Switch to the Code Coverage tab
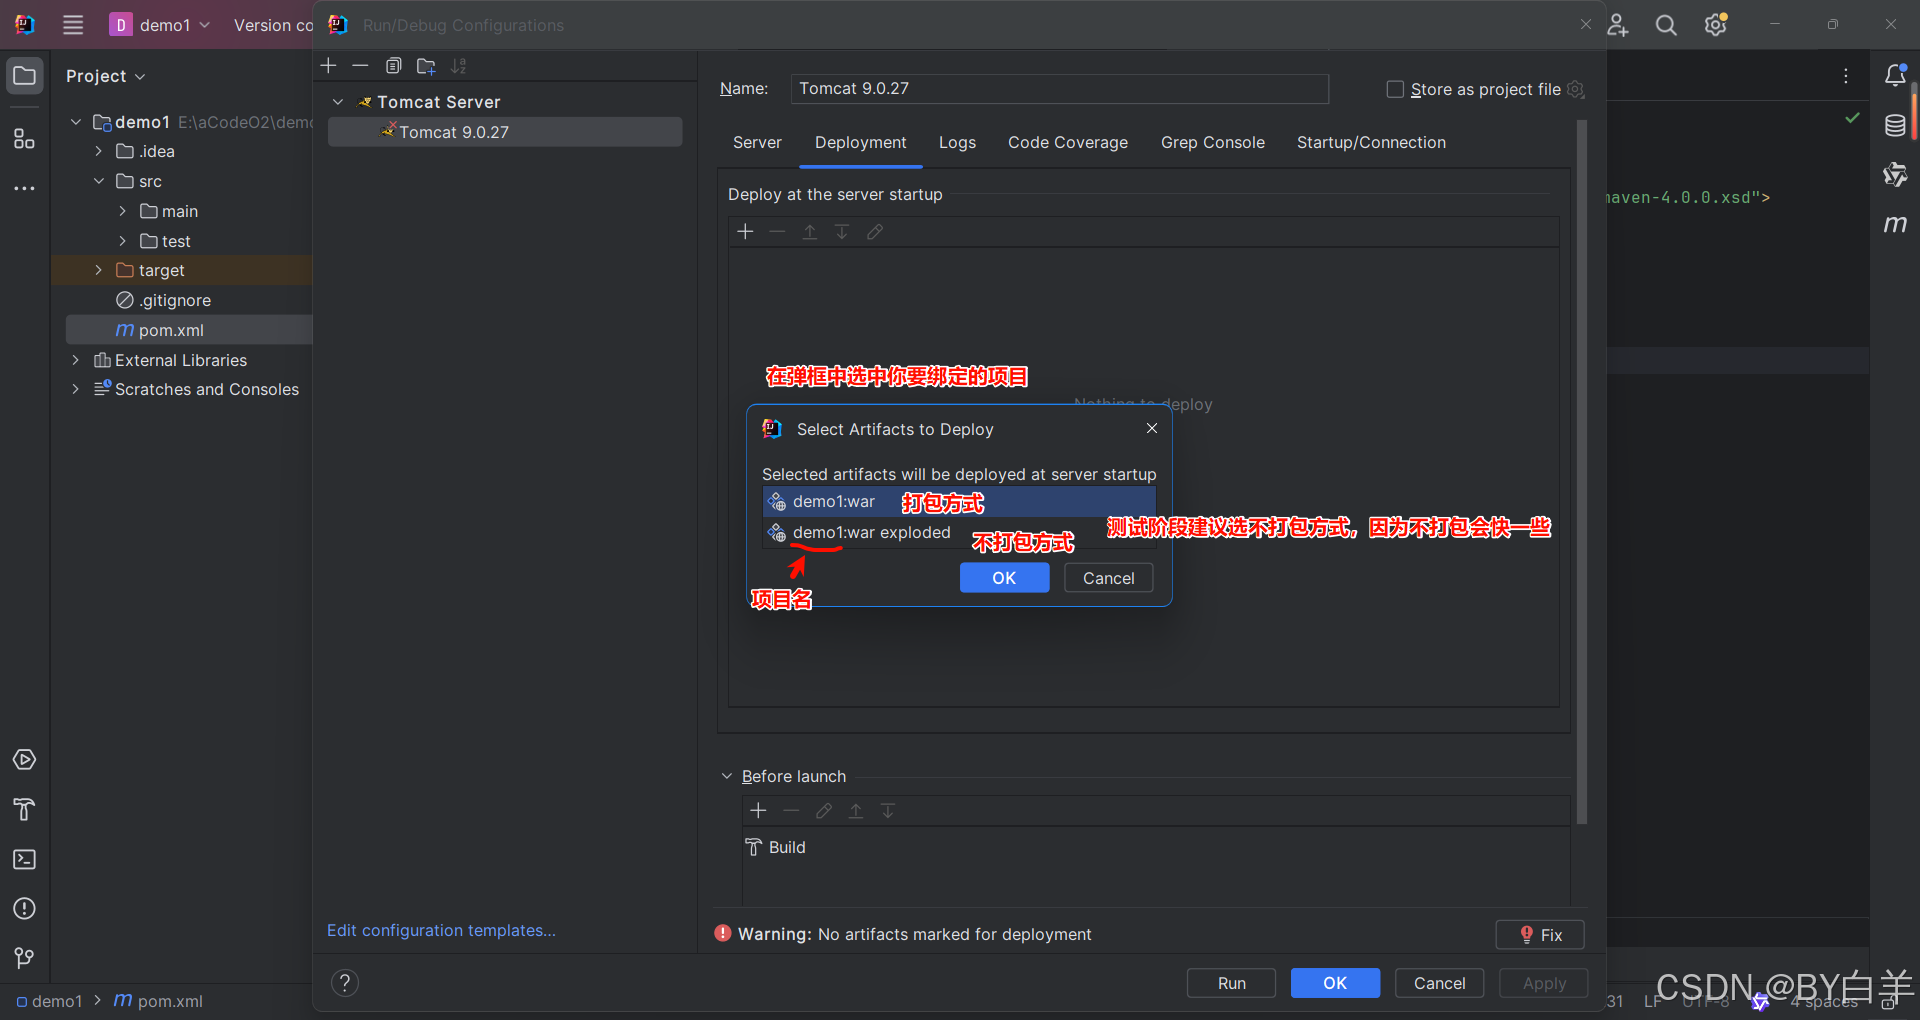 tap(1068, 142)
